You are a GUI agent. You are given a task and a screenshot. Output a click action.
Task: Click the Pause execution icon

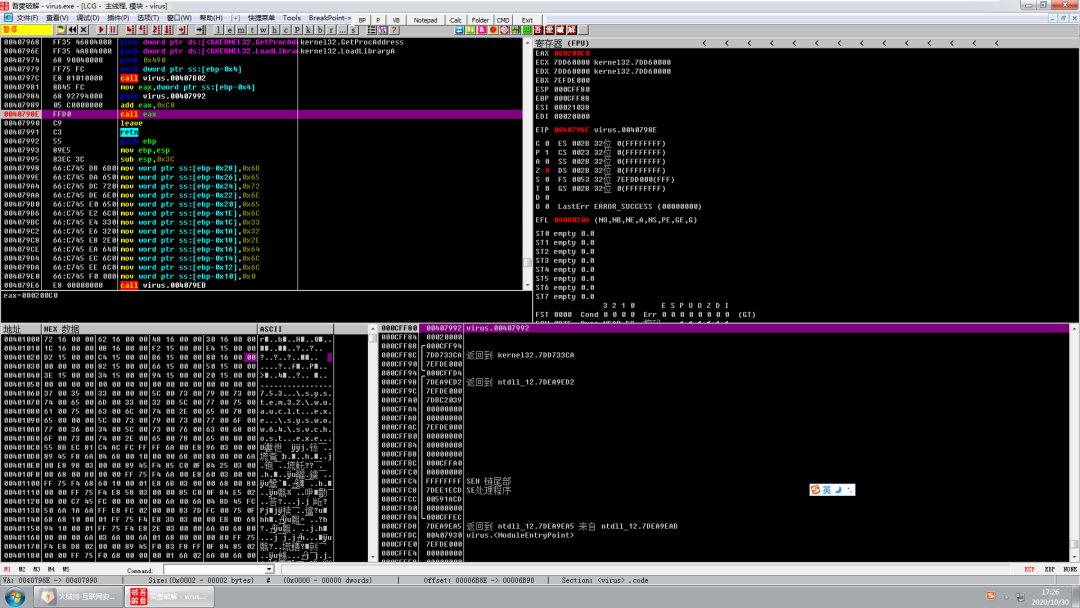[113, 30]
